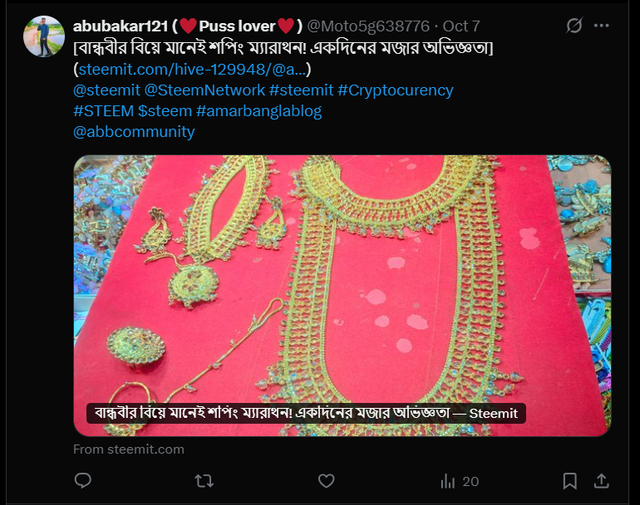Screen dimensions: 640x505
Task: Click the Grok explain post icon
Action: pos(574,25)
